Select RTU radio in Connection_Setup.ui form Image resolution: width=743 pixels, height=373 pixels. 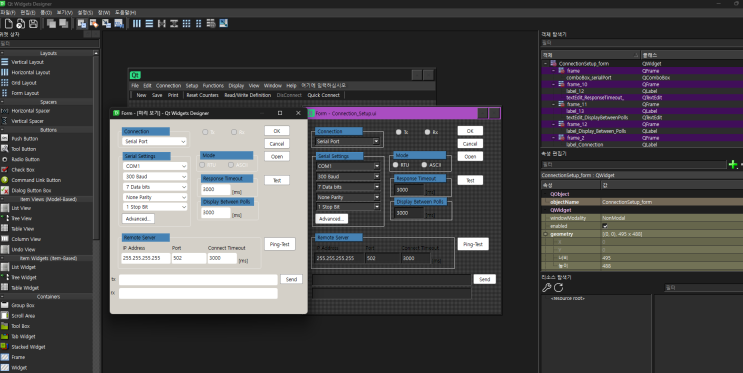tap(395, 165)
